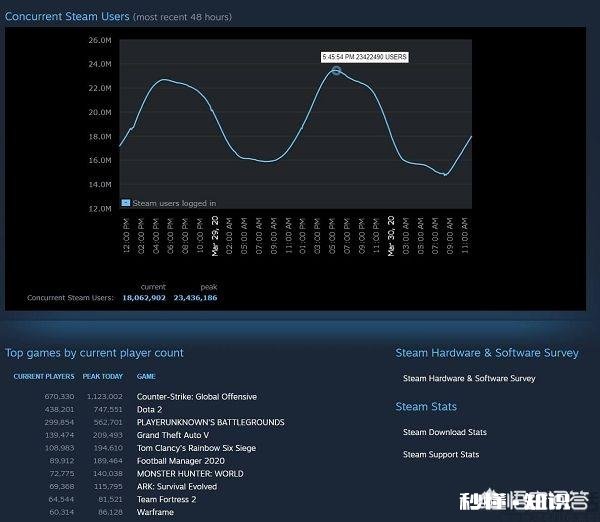
Task: Click the GAME column header
Action: tap(146, 377)
